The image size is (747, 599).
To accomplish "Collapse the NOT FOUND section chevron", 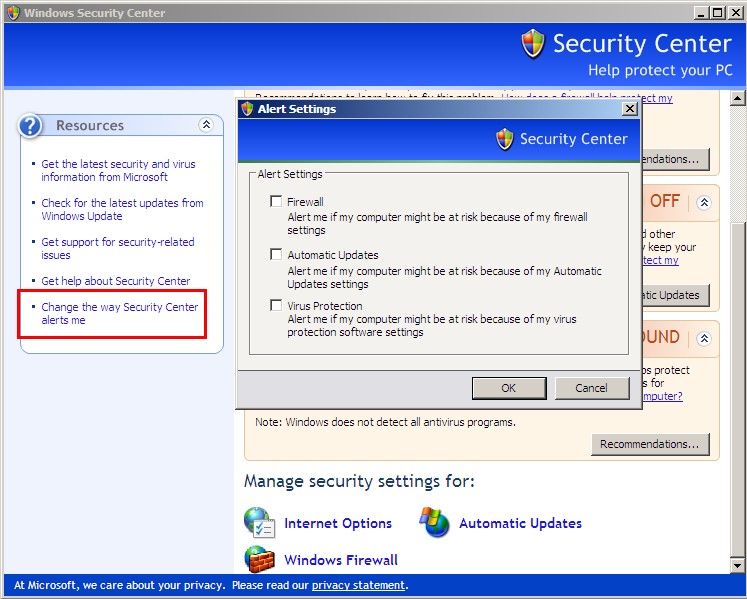I will pos(704,338).
